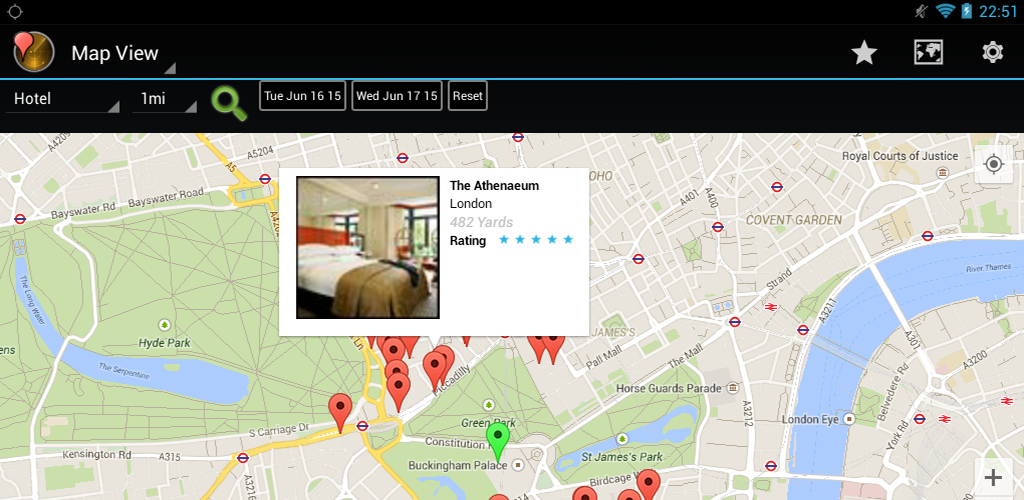1024x500 pixels.
Task: Select the green current-location map pin
Action: click(498, 441)
